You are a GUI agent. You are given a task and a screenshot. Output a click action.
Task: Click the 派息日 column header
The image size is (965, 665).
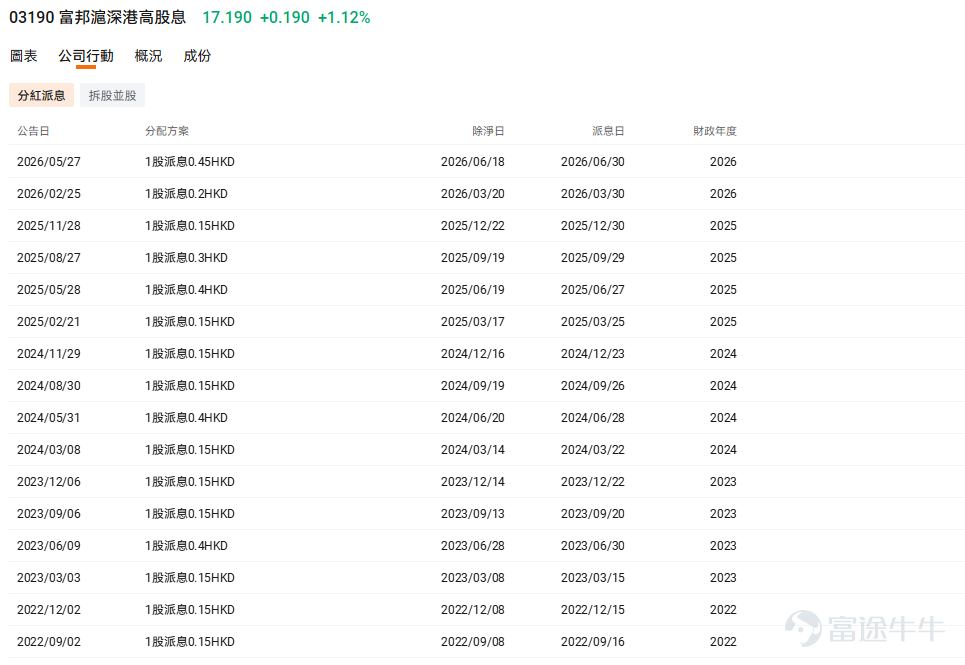608,131
